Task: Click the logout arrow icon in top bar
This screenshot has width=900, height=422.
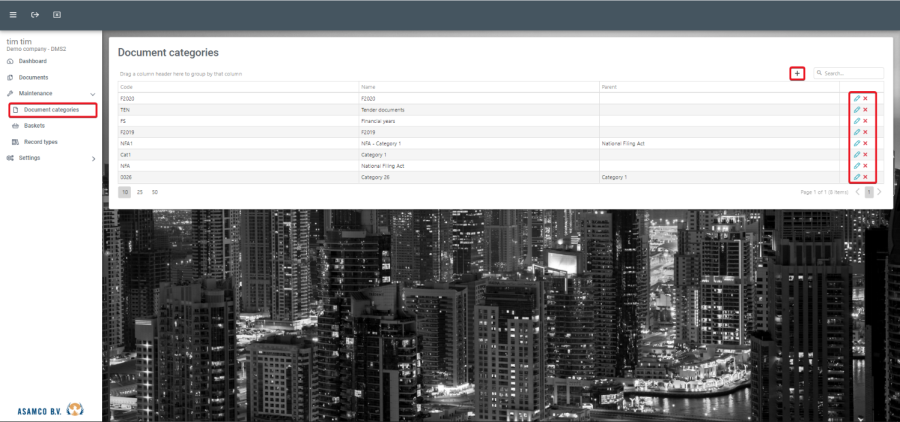Action: click(35, 15)
